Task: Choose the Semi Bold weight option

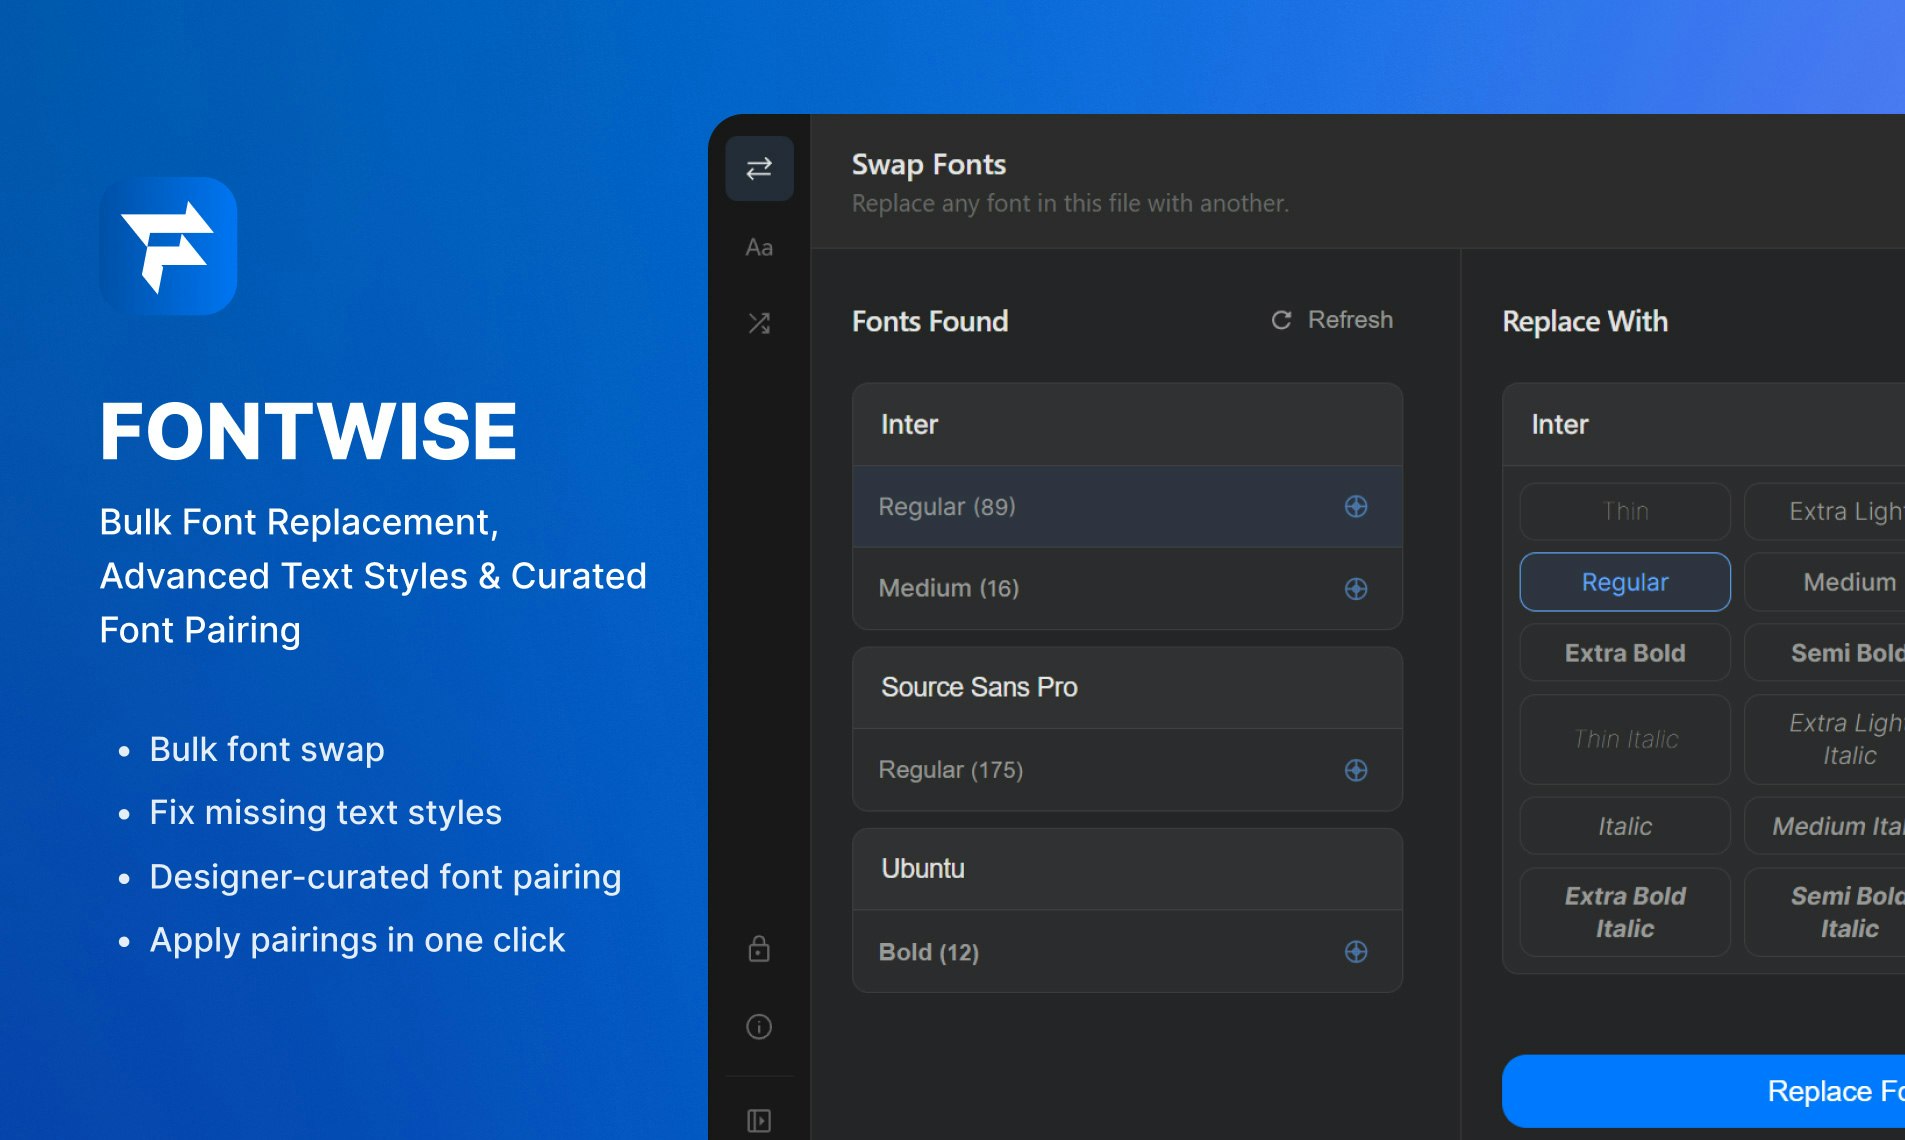Action: tap(1825, 653)
